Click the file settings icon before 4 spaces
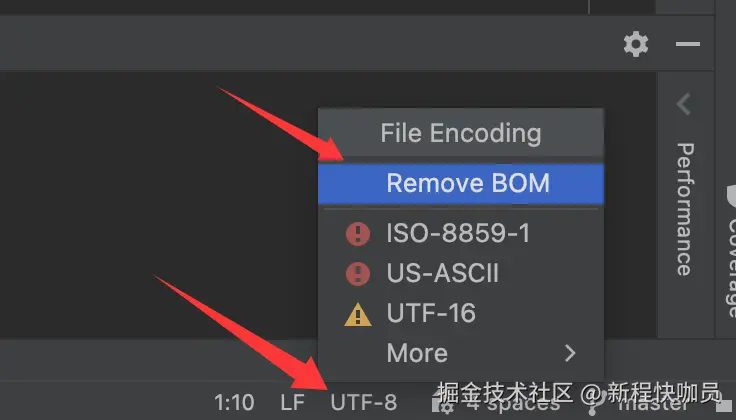 pos(442,405)
